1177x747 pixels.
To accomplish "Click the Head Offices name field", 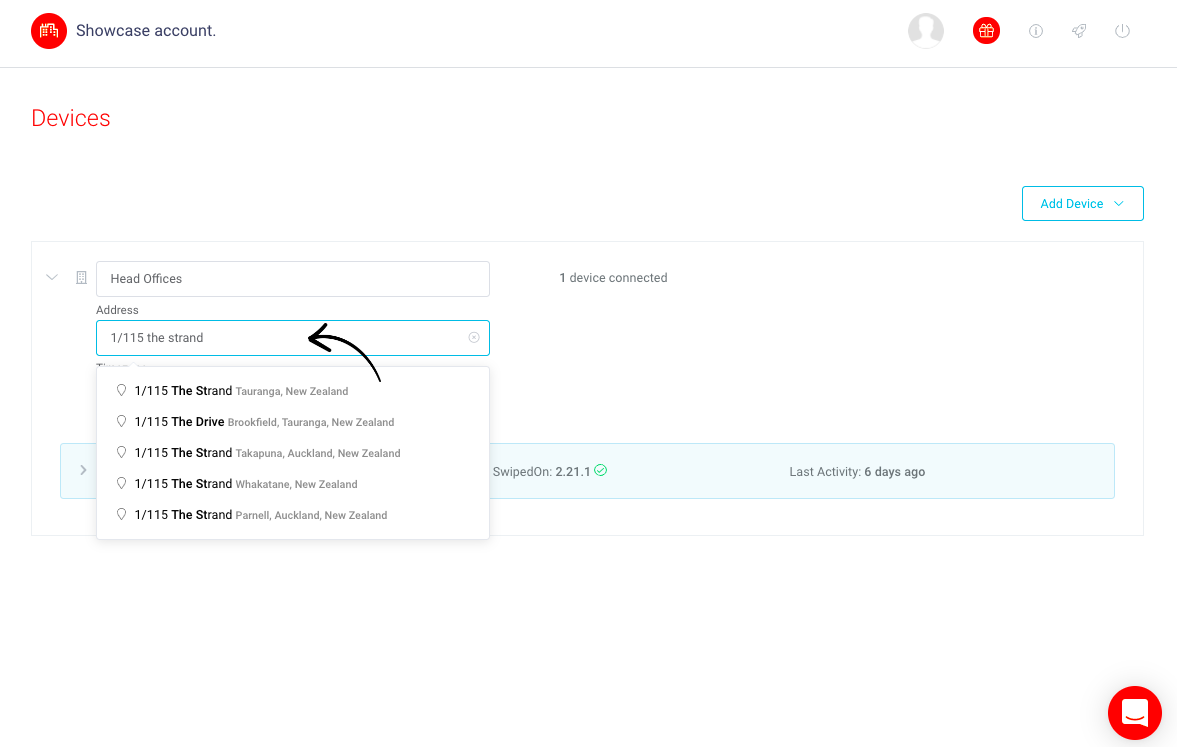I will click(293, 279).
